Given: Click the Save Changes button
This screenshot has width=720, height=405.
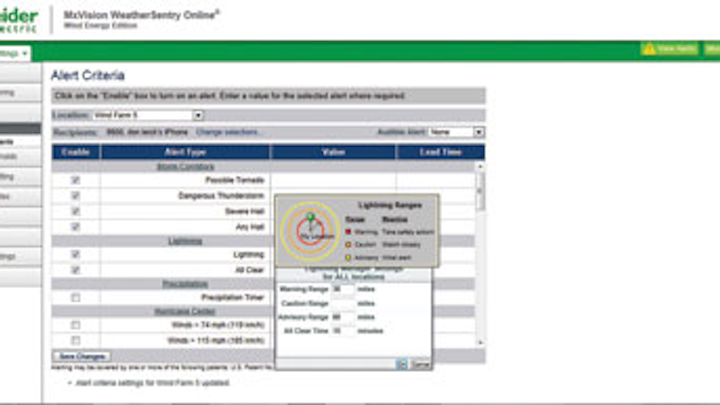Looking at the screenshot, I should (x=82, y=356).
